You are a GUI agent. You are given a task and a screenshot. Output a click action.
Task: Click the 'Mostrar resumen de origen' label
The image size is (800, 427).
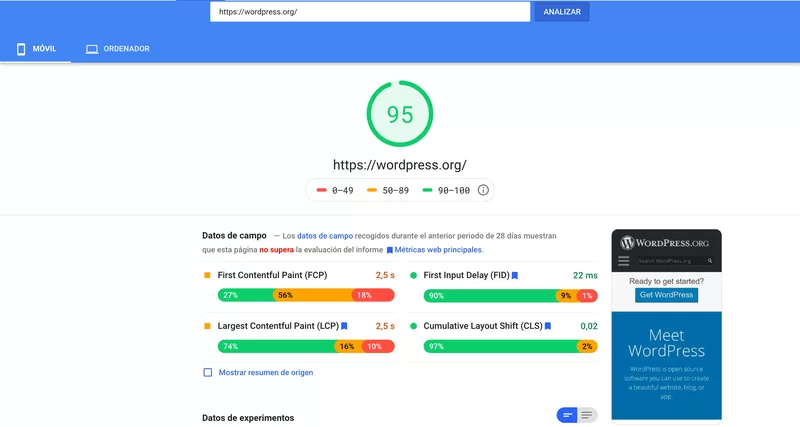tap(266, 372)
